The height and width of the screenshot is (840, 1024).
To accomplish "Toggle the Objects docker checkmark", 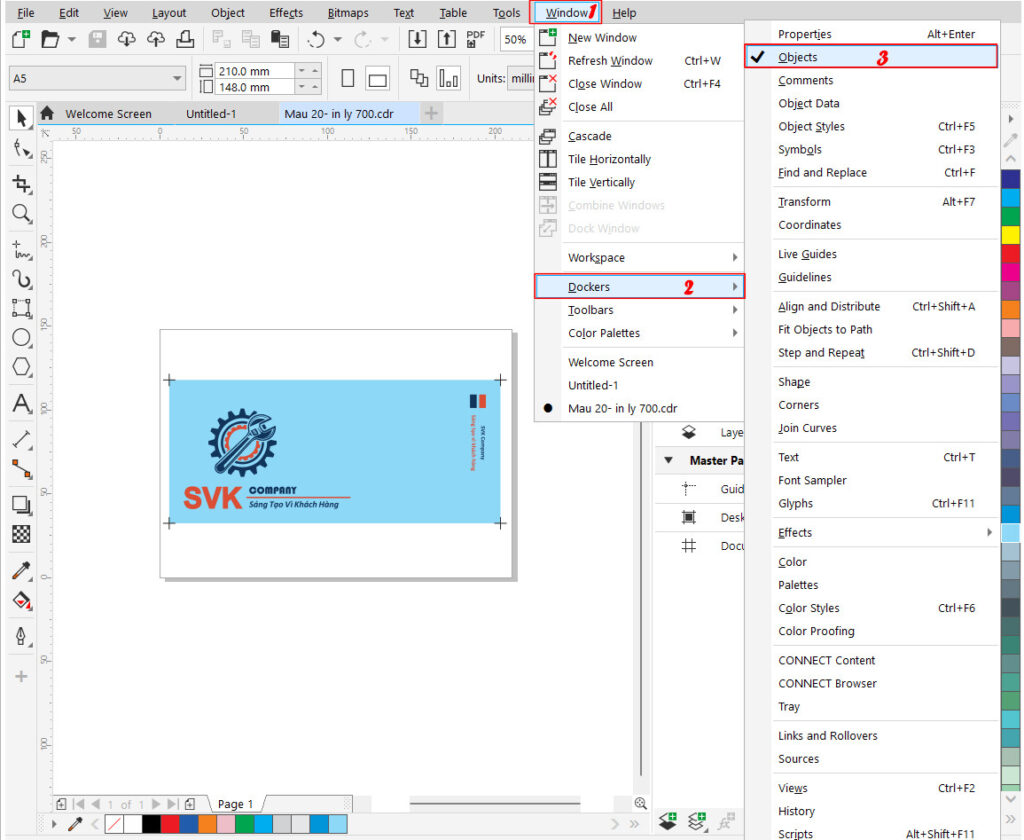I will coord(800,56).
